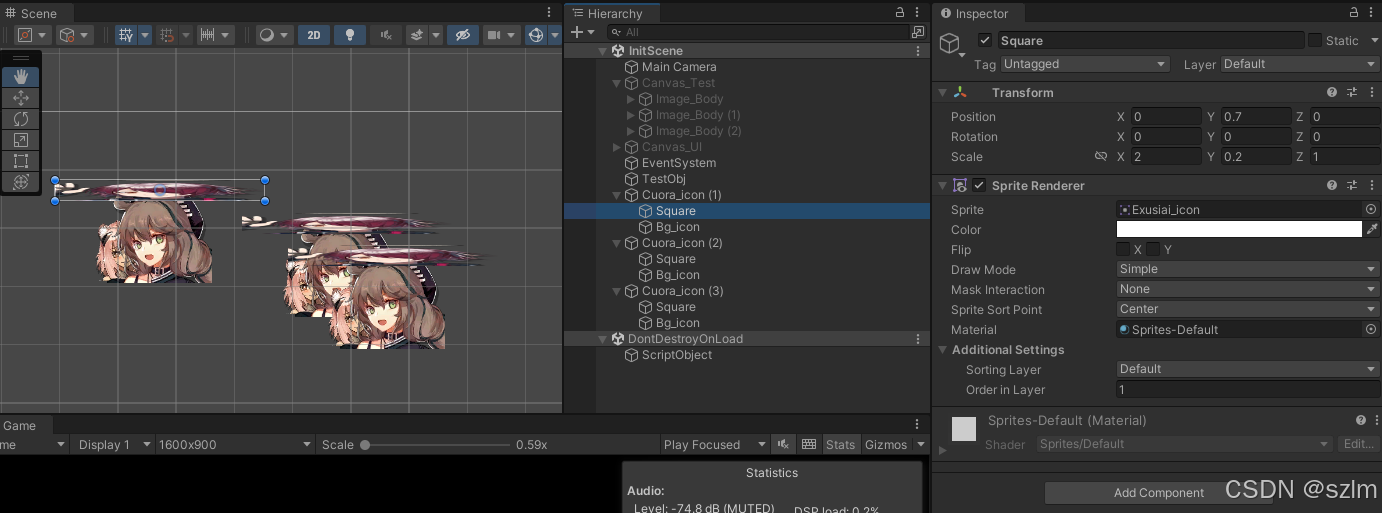The image size is (1382, 513).
Task: Select the Transform combined tool
Action: (x=21, y=182)
